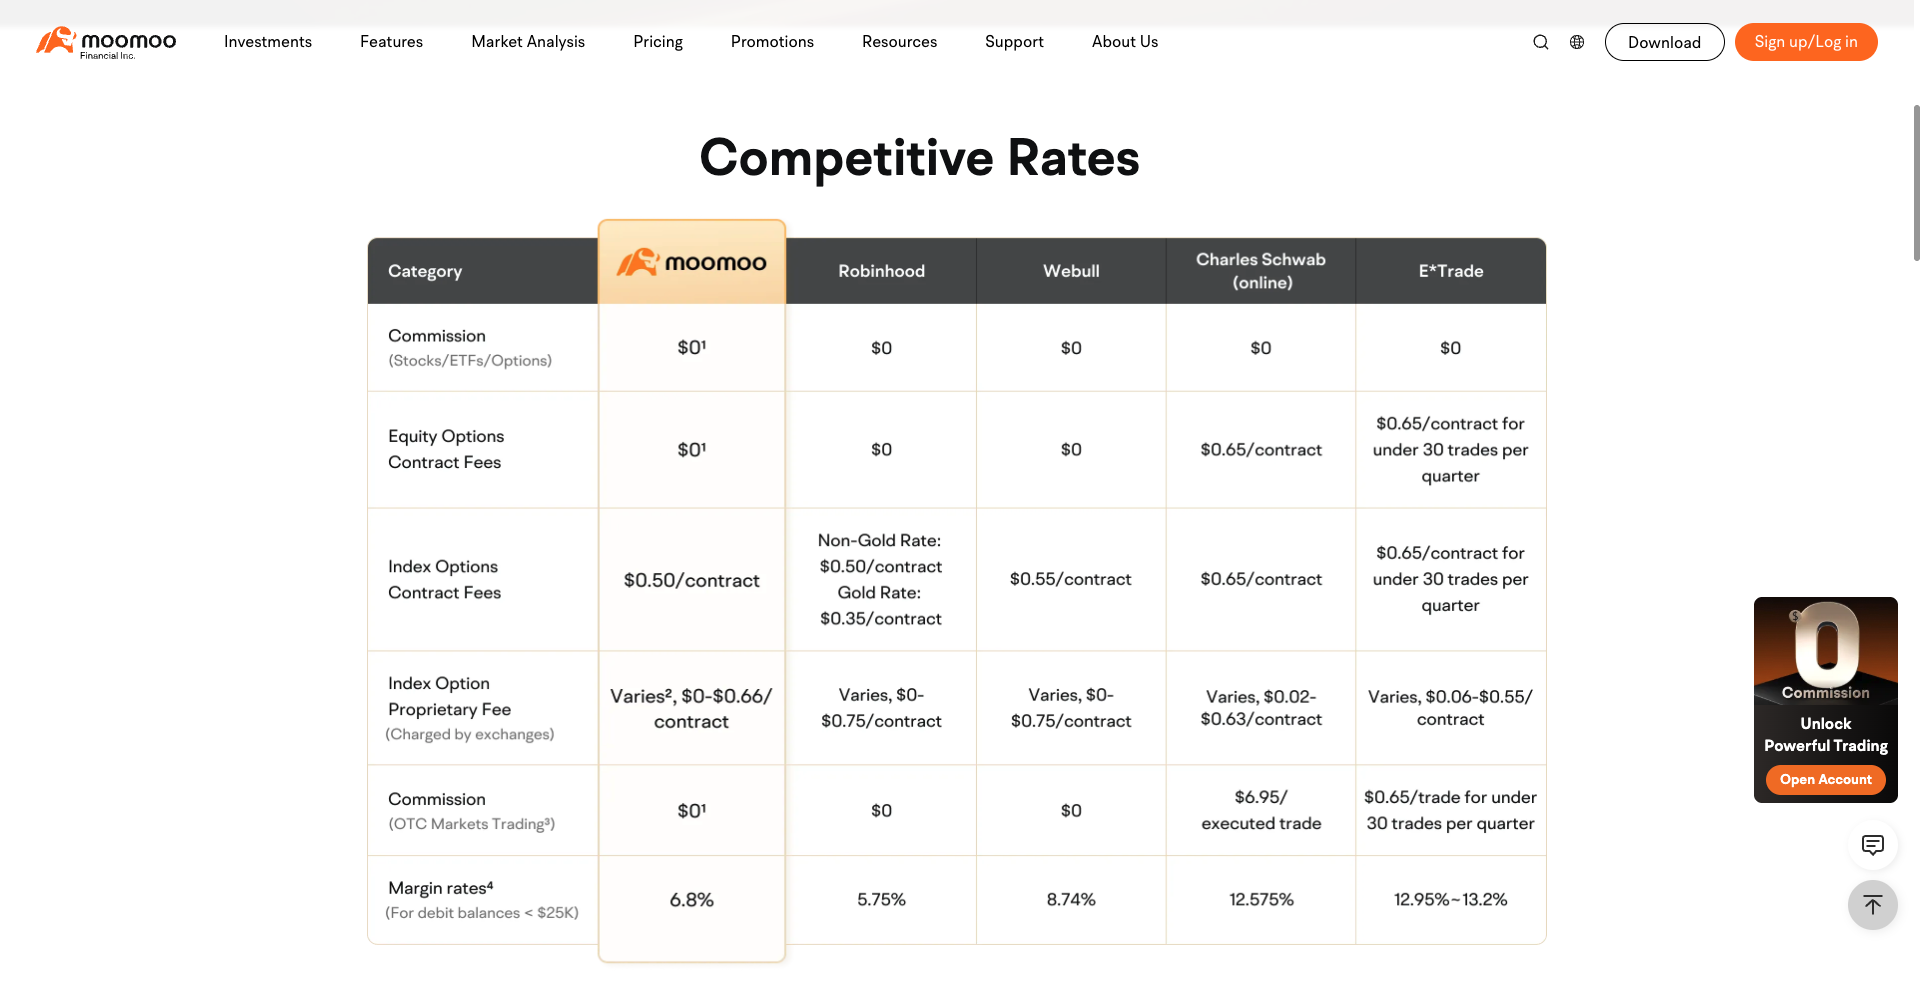Screen dimensions: 1920x987
Task: Click the zero commission promo image
Action: point(1826,651)
